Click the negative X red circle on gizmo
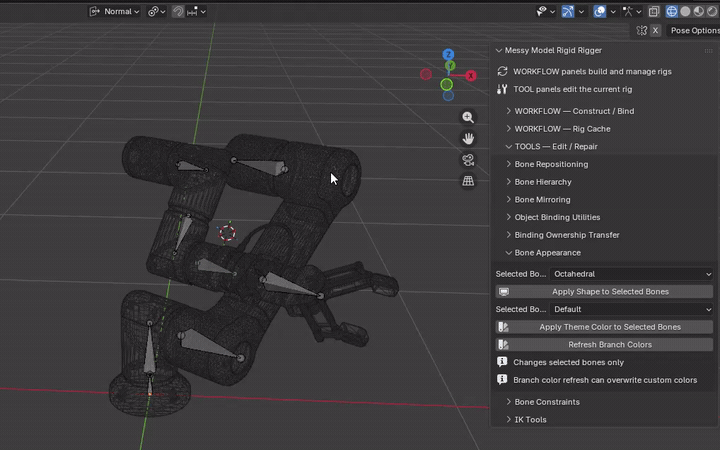This screenshot has width=720, height=450. click(426, 74)
